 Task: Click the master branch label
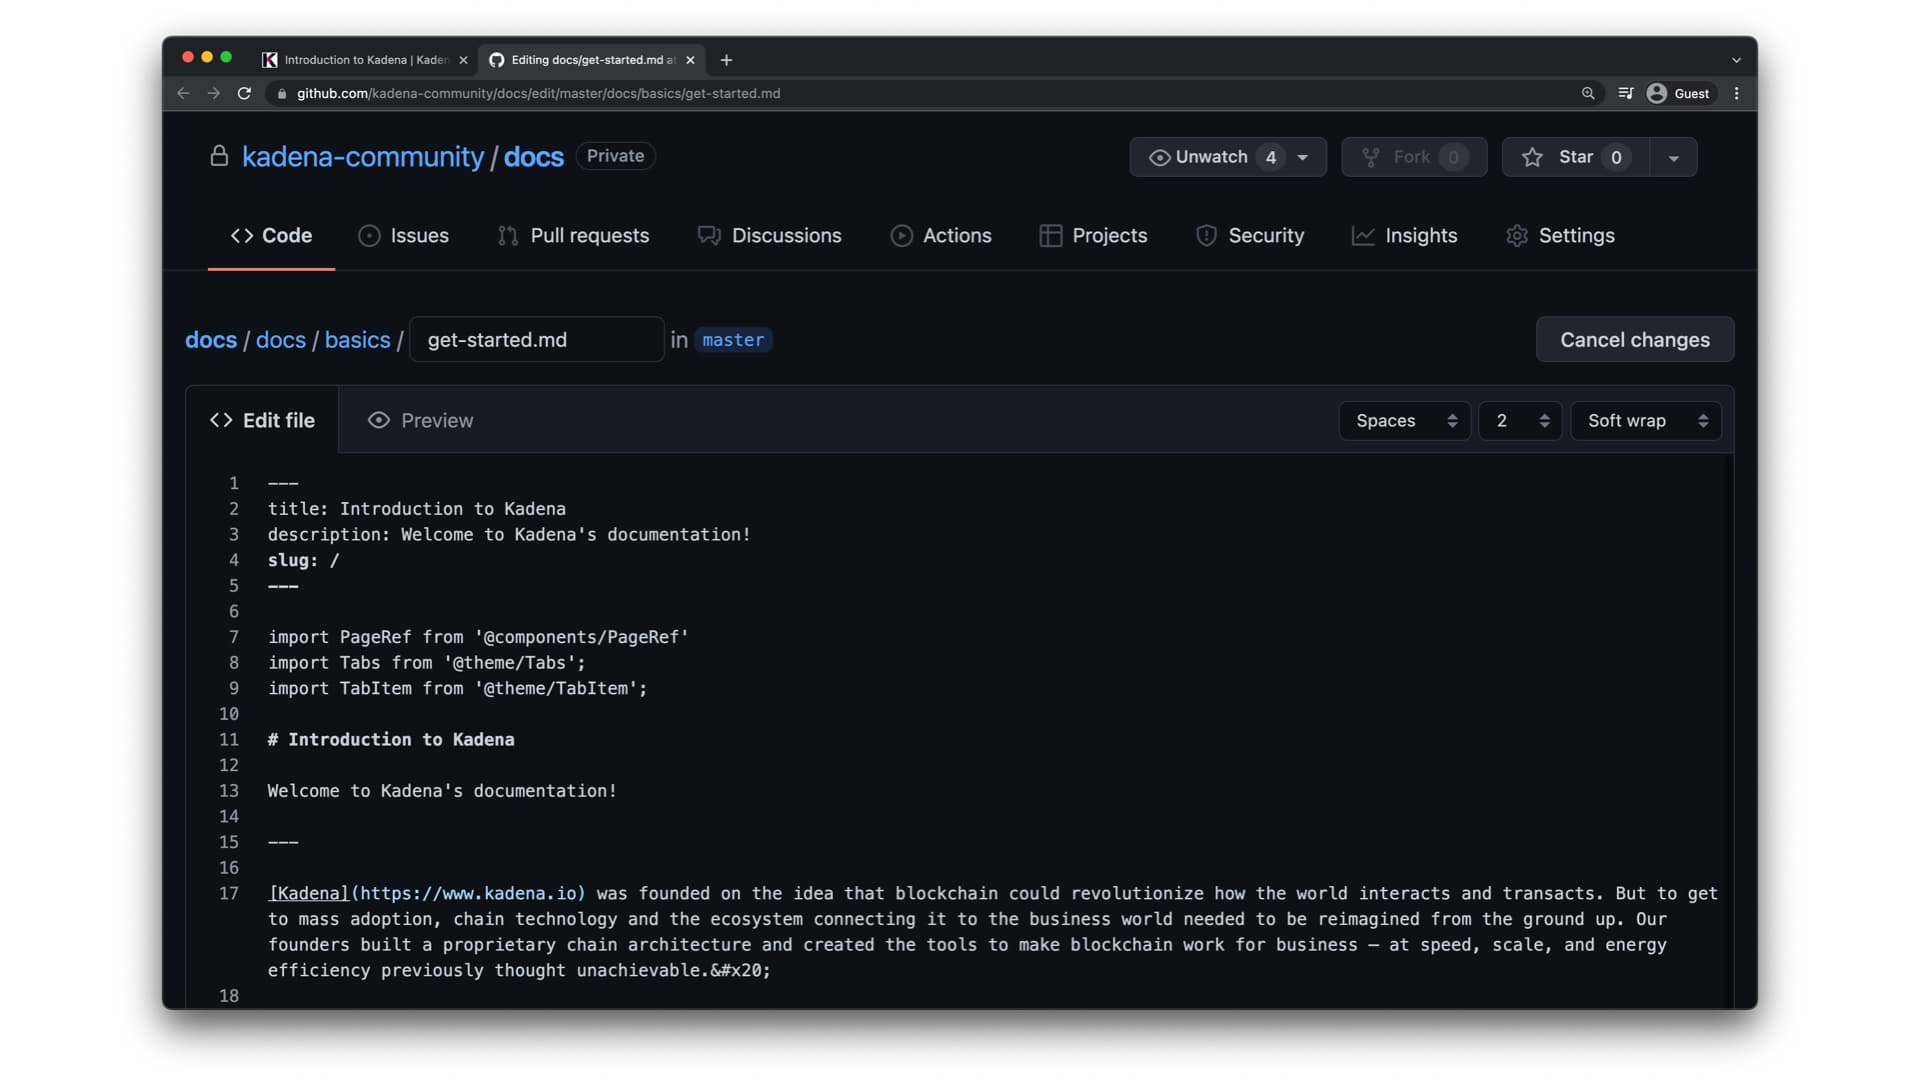733,340
